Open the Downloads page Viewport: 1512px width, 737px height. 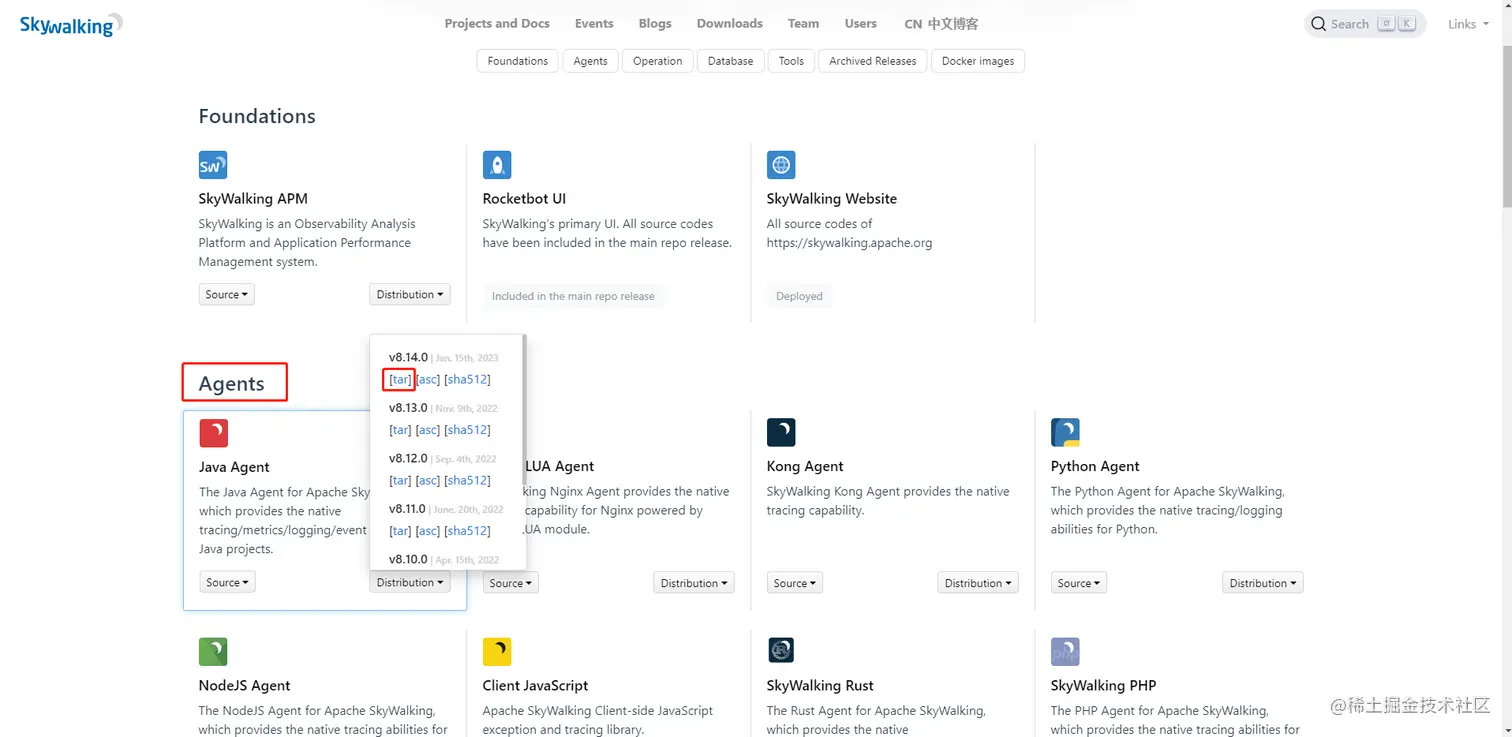coord(730,23)
